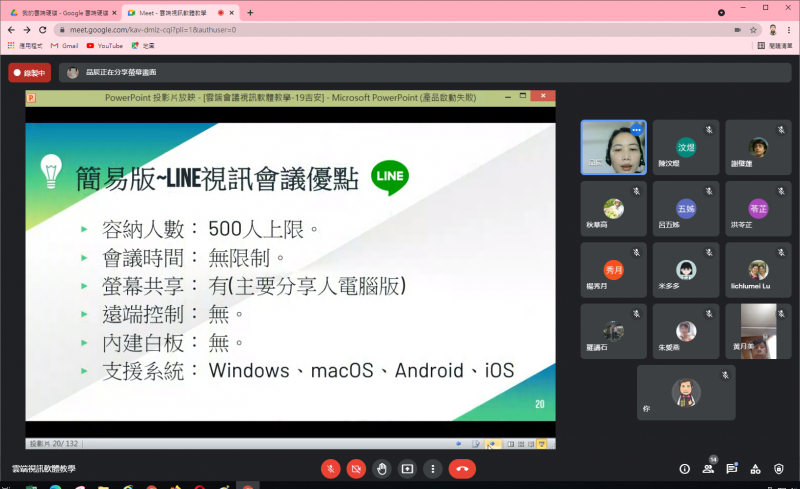The image size is (800, 489).
Task: Click slide counter 投影片 20/132
Action: (54, 444)
